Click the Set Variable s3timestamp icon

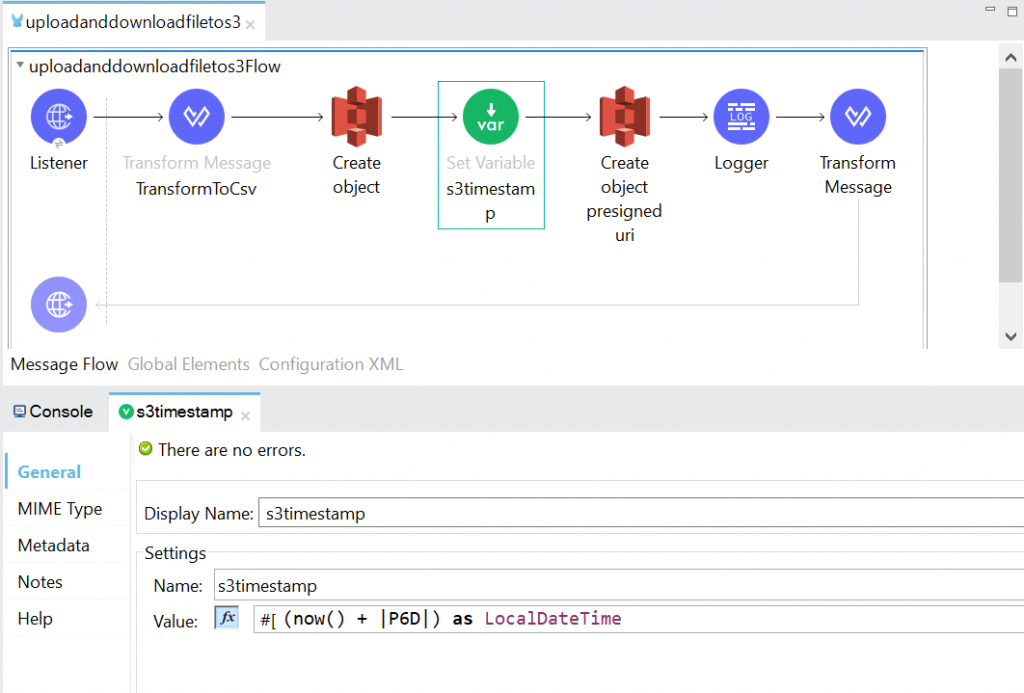(490, 116)
